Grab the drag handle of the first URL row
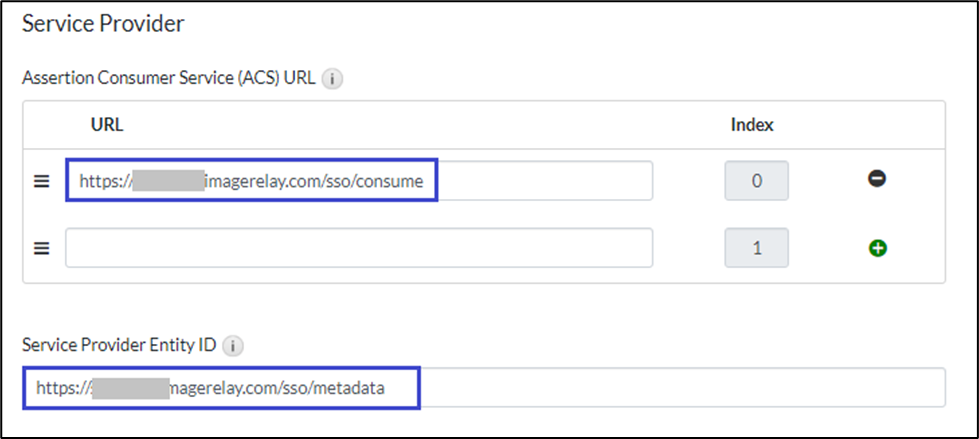Image resolution: width=979 pixels, height=439 pixels. click(42, 182)
